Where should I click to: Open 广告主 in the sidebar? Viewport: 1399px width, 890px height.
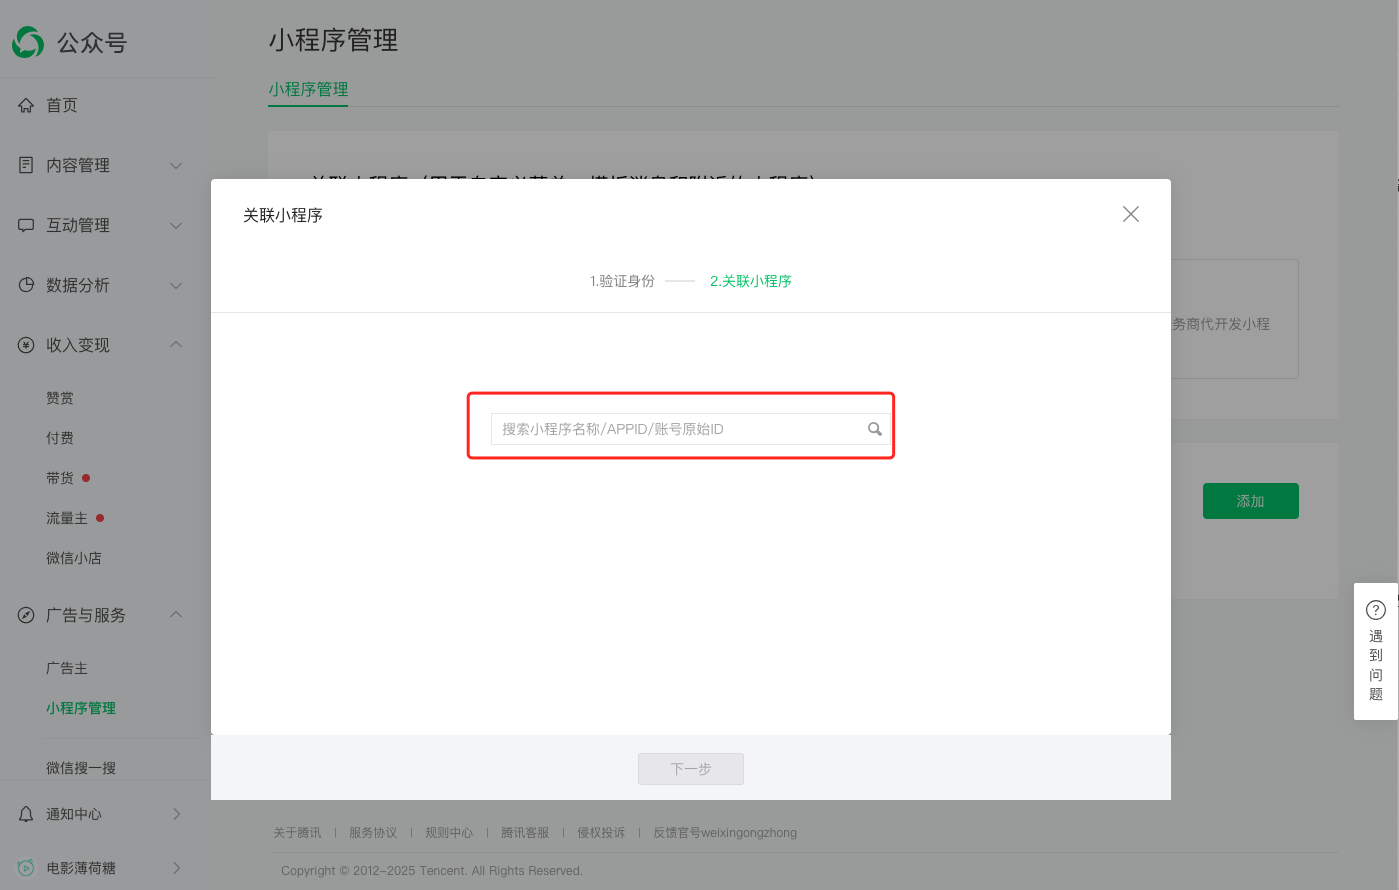(x=67, y=668)
